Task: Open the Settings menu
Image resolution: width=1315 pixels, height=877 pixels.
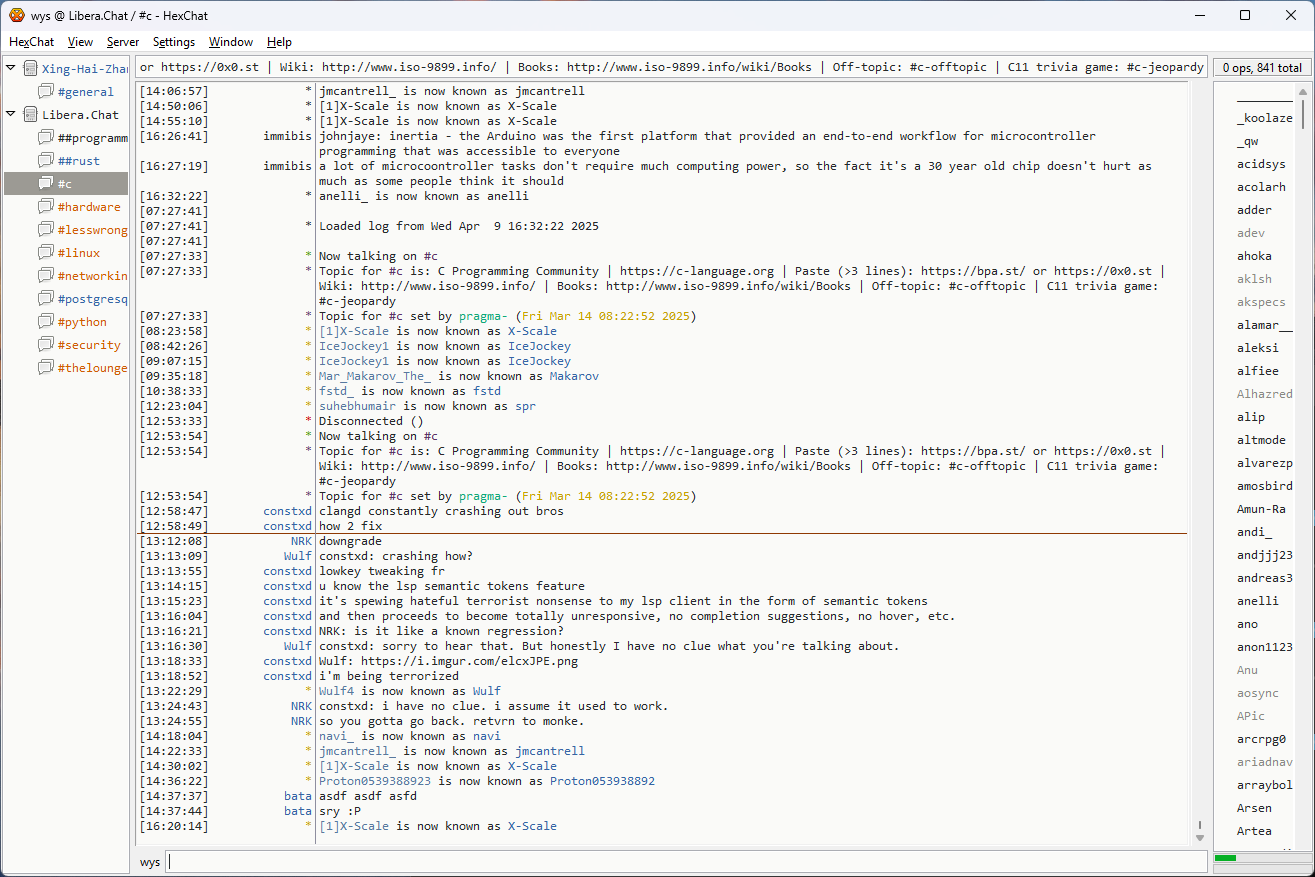Action: tap(174, 42)
